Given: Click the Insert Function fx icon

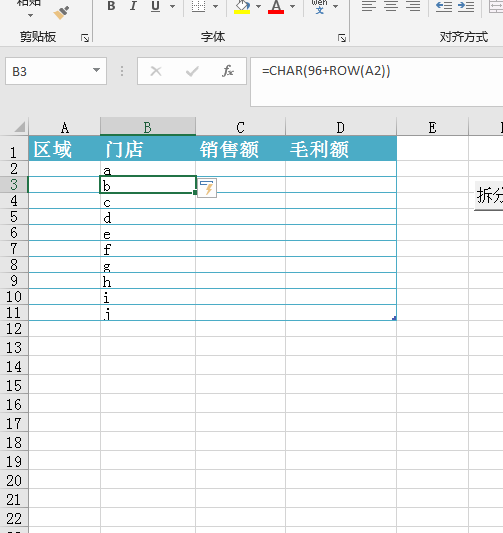Looking at the screenshot, I should coord(228,71).
